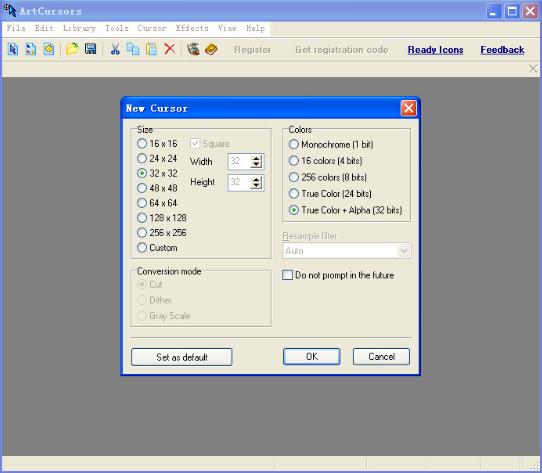
Task: Confirm the dialog with OK
Action: point(311,356)
